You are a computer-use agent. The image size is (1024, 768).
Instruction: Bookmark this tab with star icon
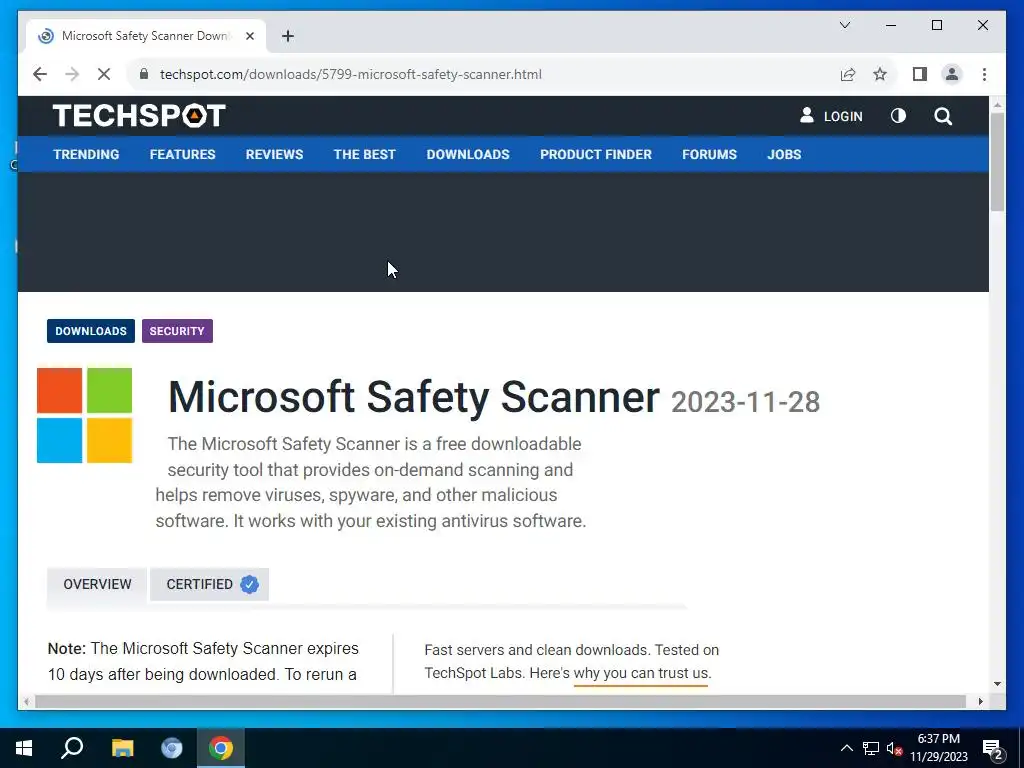pyautogui.click(x=880, y=74)
